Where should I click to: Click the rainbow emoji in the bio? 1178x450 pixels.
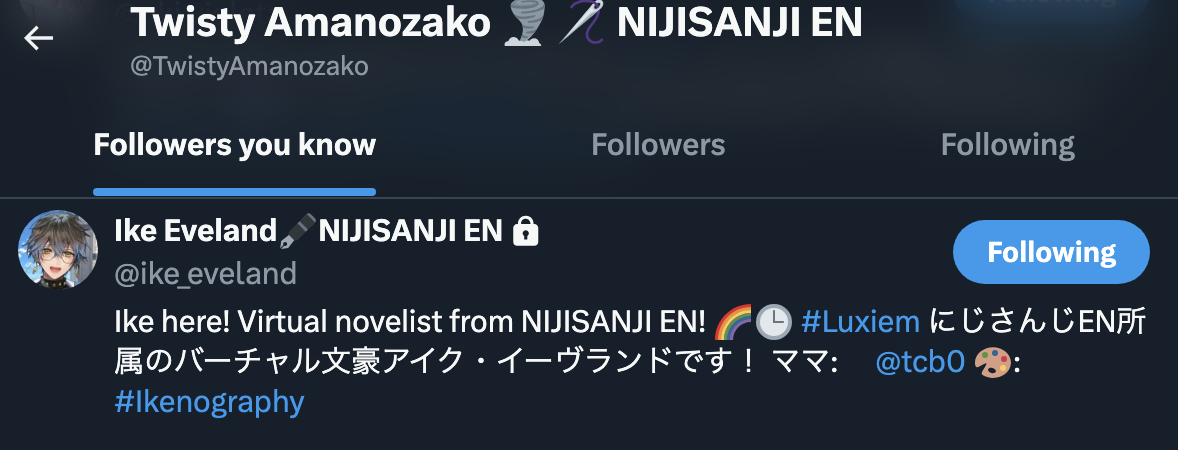[x=732, y=322]
